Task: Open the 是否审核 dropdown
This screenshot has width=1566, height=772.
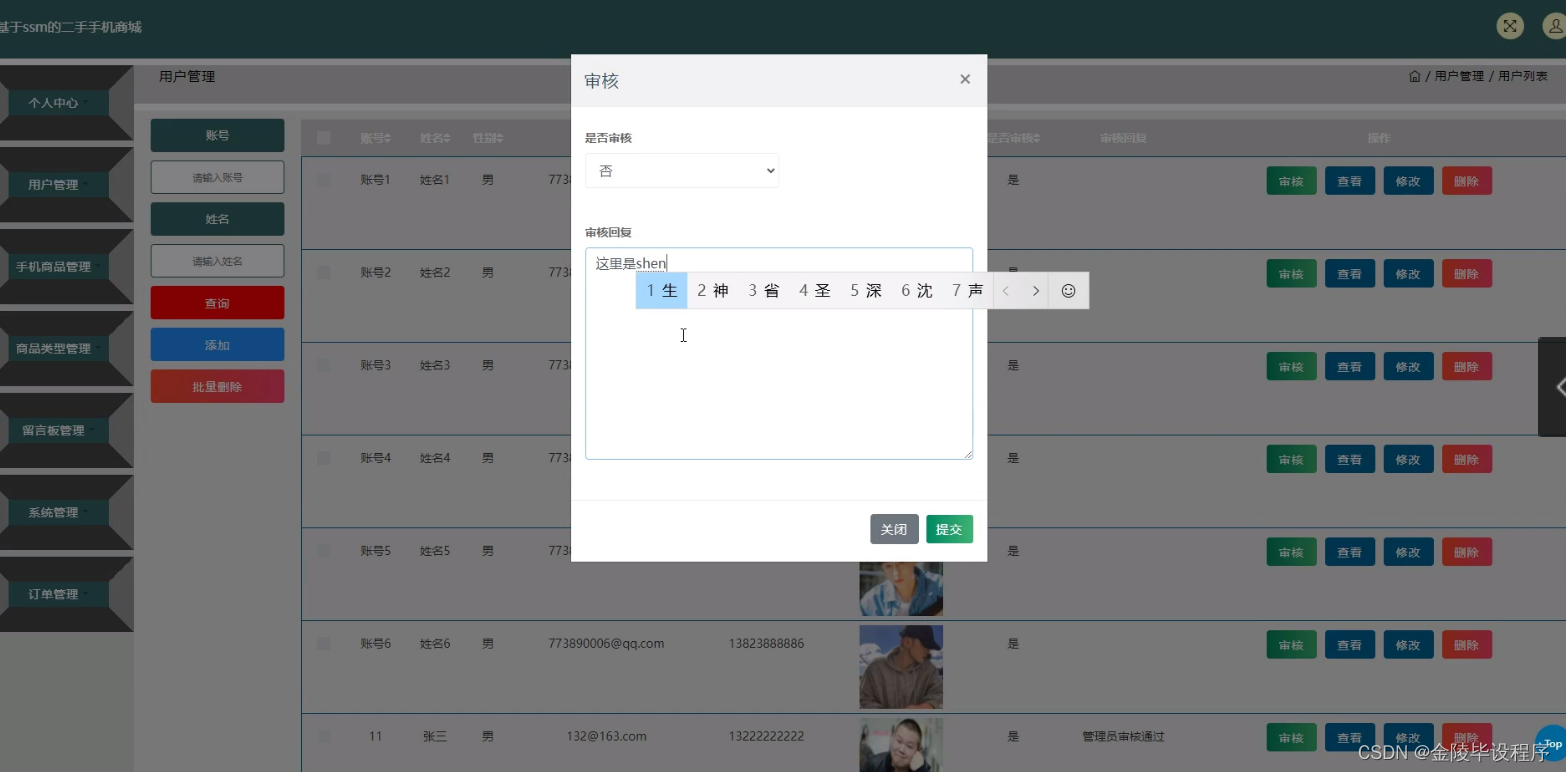Action: 681,170
